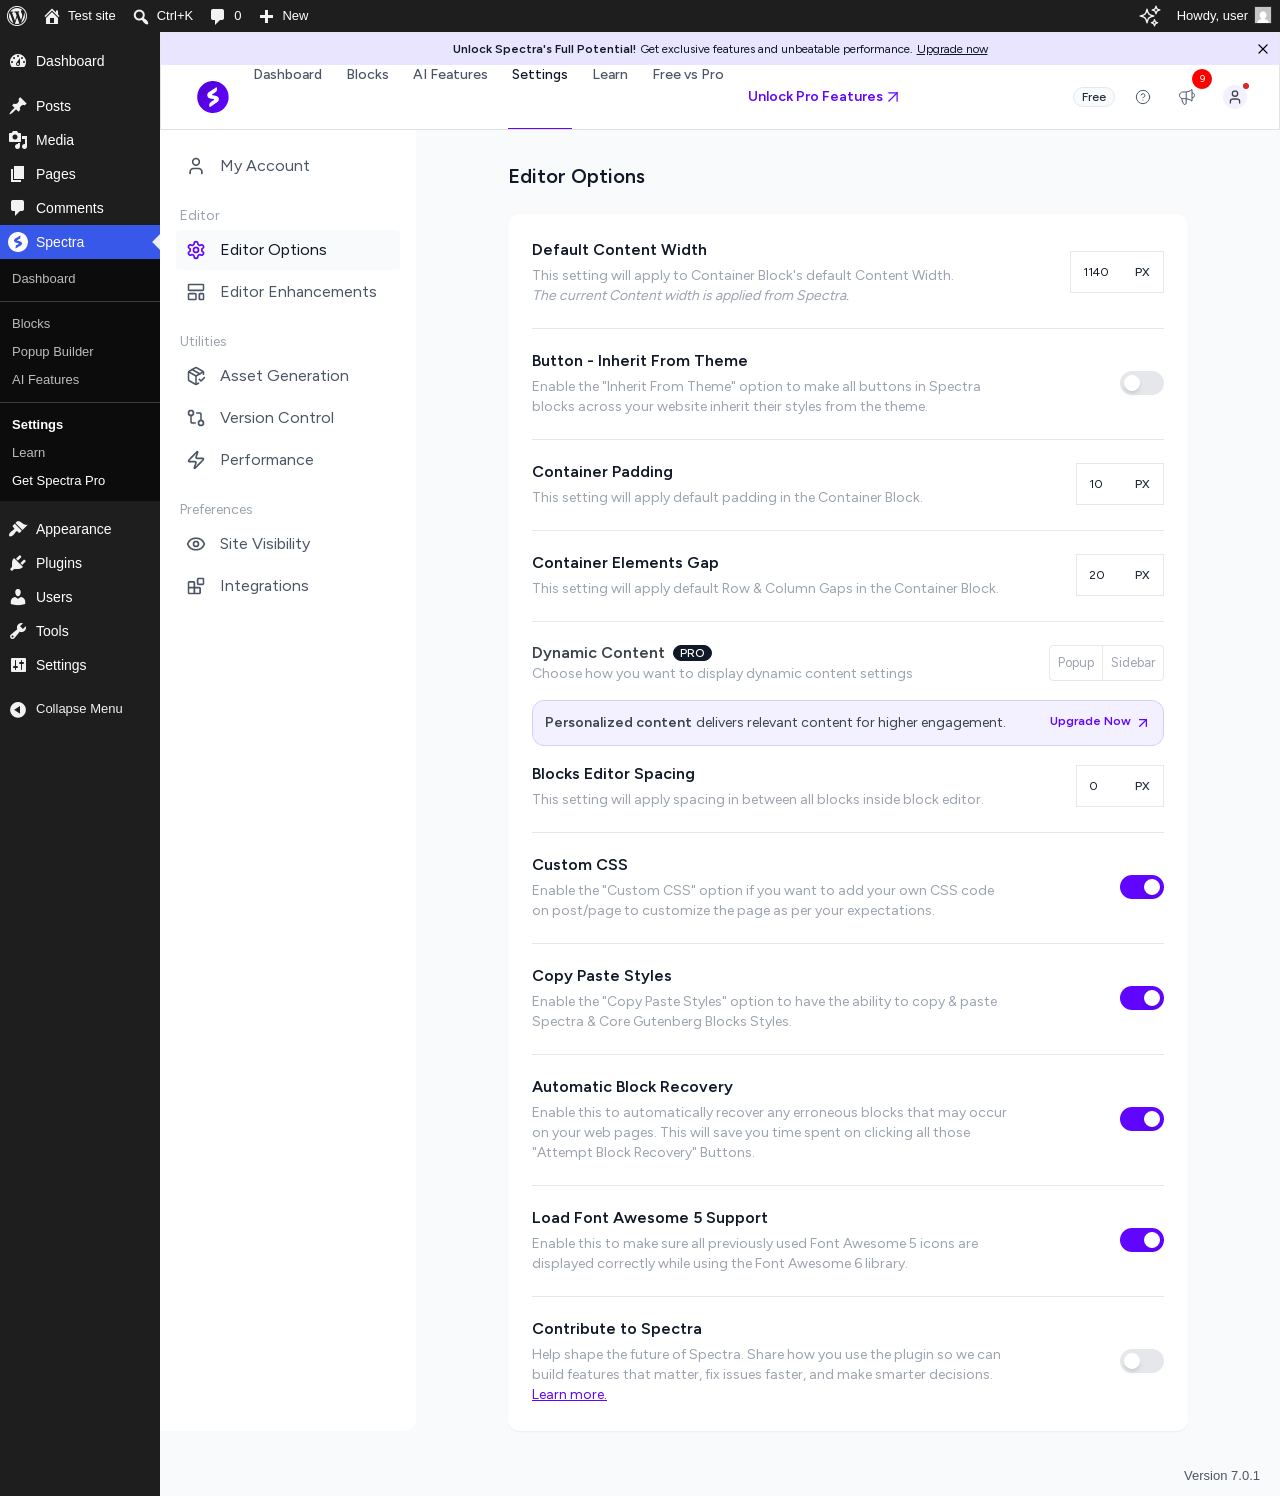The width and height of the screenshot is (1280, 1496).
Task: Dismiss the Unlock Spectra promo banner
Action: 1263,49
